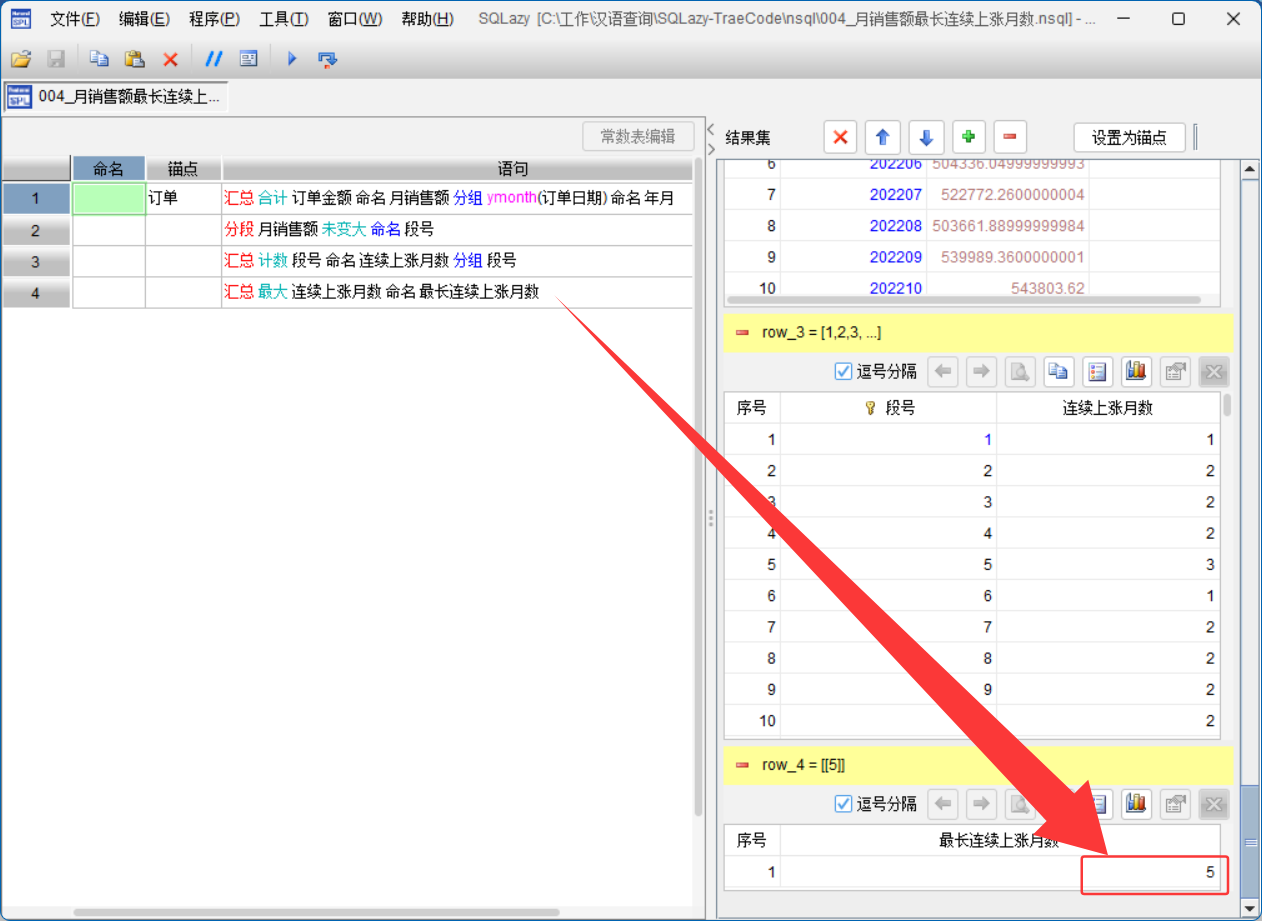Collapse the row_4 result panel

(x=742, y=765)
